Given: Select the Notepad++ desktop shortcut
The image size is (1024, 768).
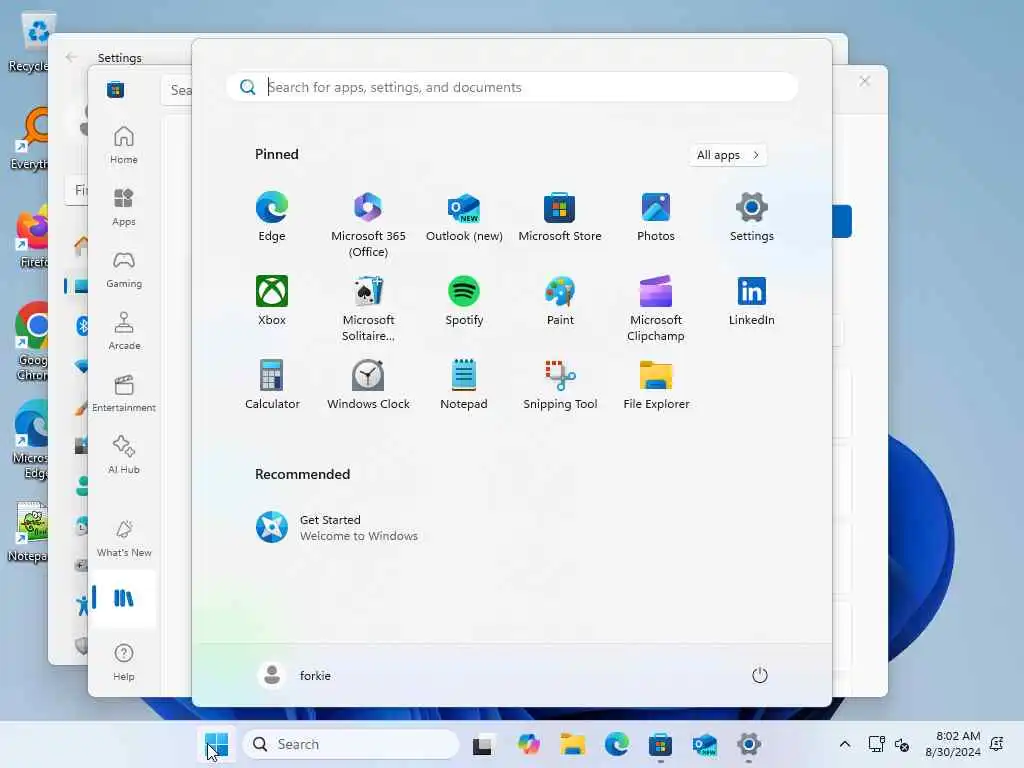Looking at the screenshot, I should (29, 532).
